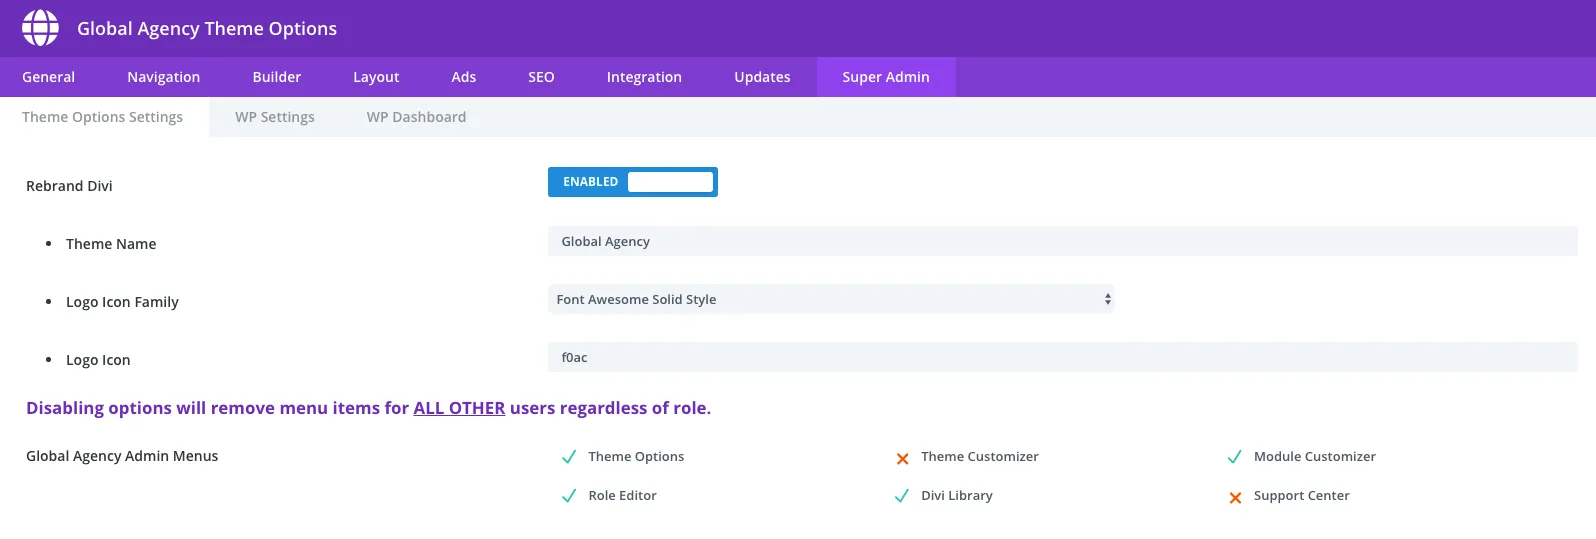Click the underlined ALL OTHER text
The image size is (1596, 539).
[459, 408]
